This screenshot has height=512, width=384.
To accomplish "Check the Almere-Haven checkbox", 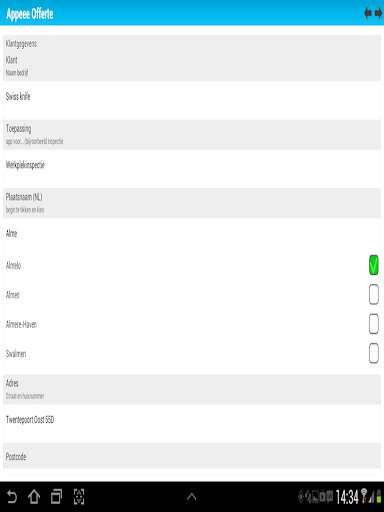I will [x=374, y=324].
